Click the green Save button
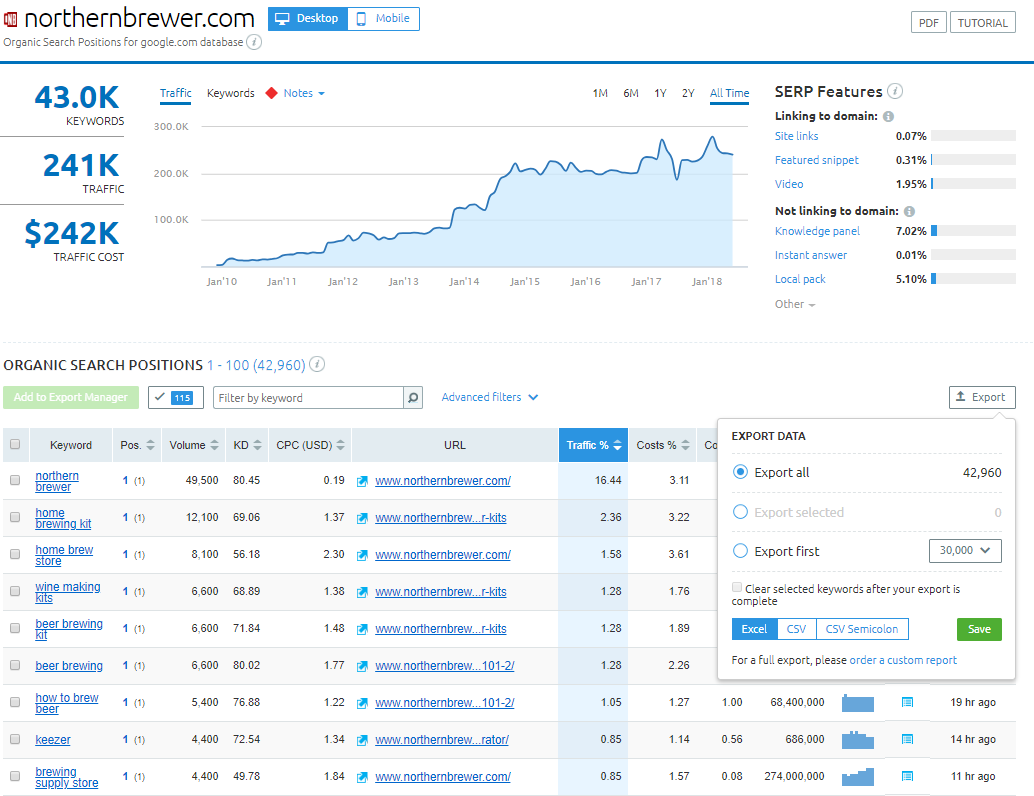The image size is (1034, 796). (978, 629)
